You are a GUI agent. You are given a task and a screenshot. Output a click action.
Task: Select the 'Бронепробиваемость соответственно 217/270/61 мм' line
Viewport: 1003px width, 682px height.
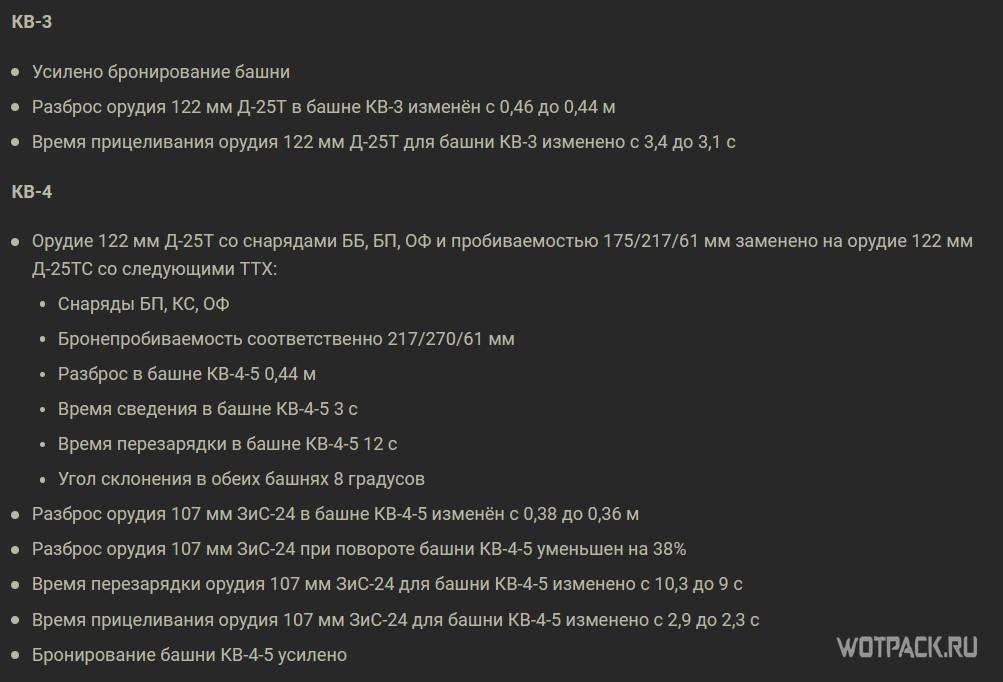(286, 339)
